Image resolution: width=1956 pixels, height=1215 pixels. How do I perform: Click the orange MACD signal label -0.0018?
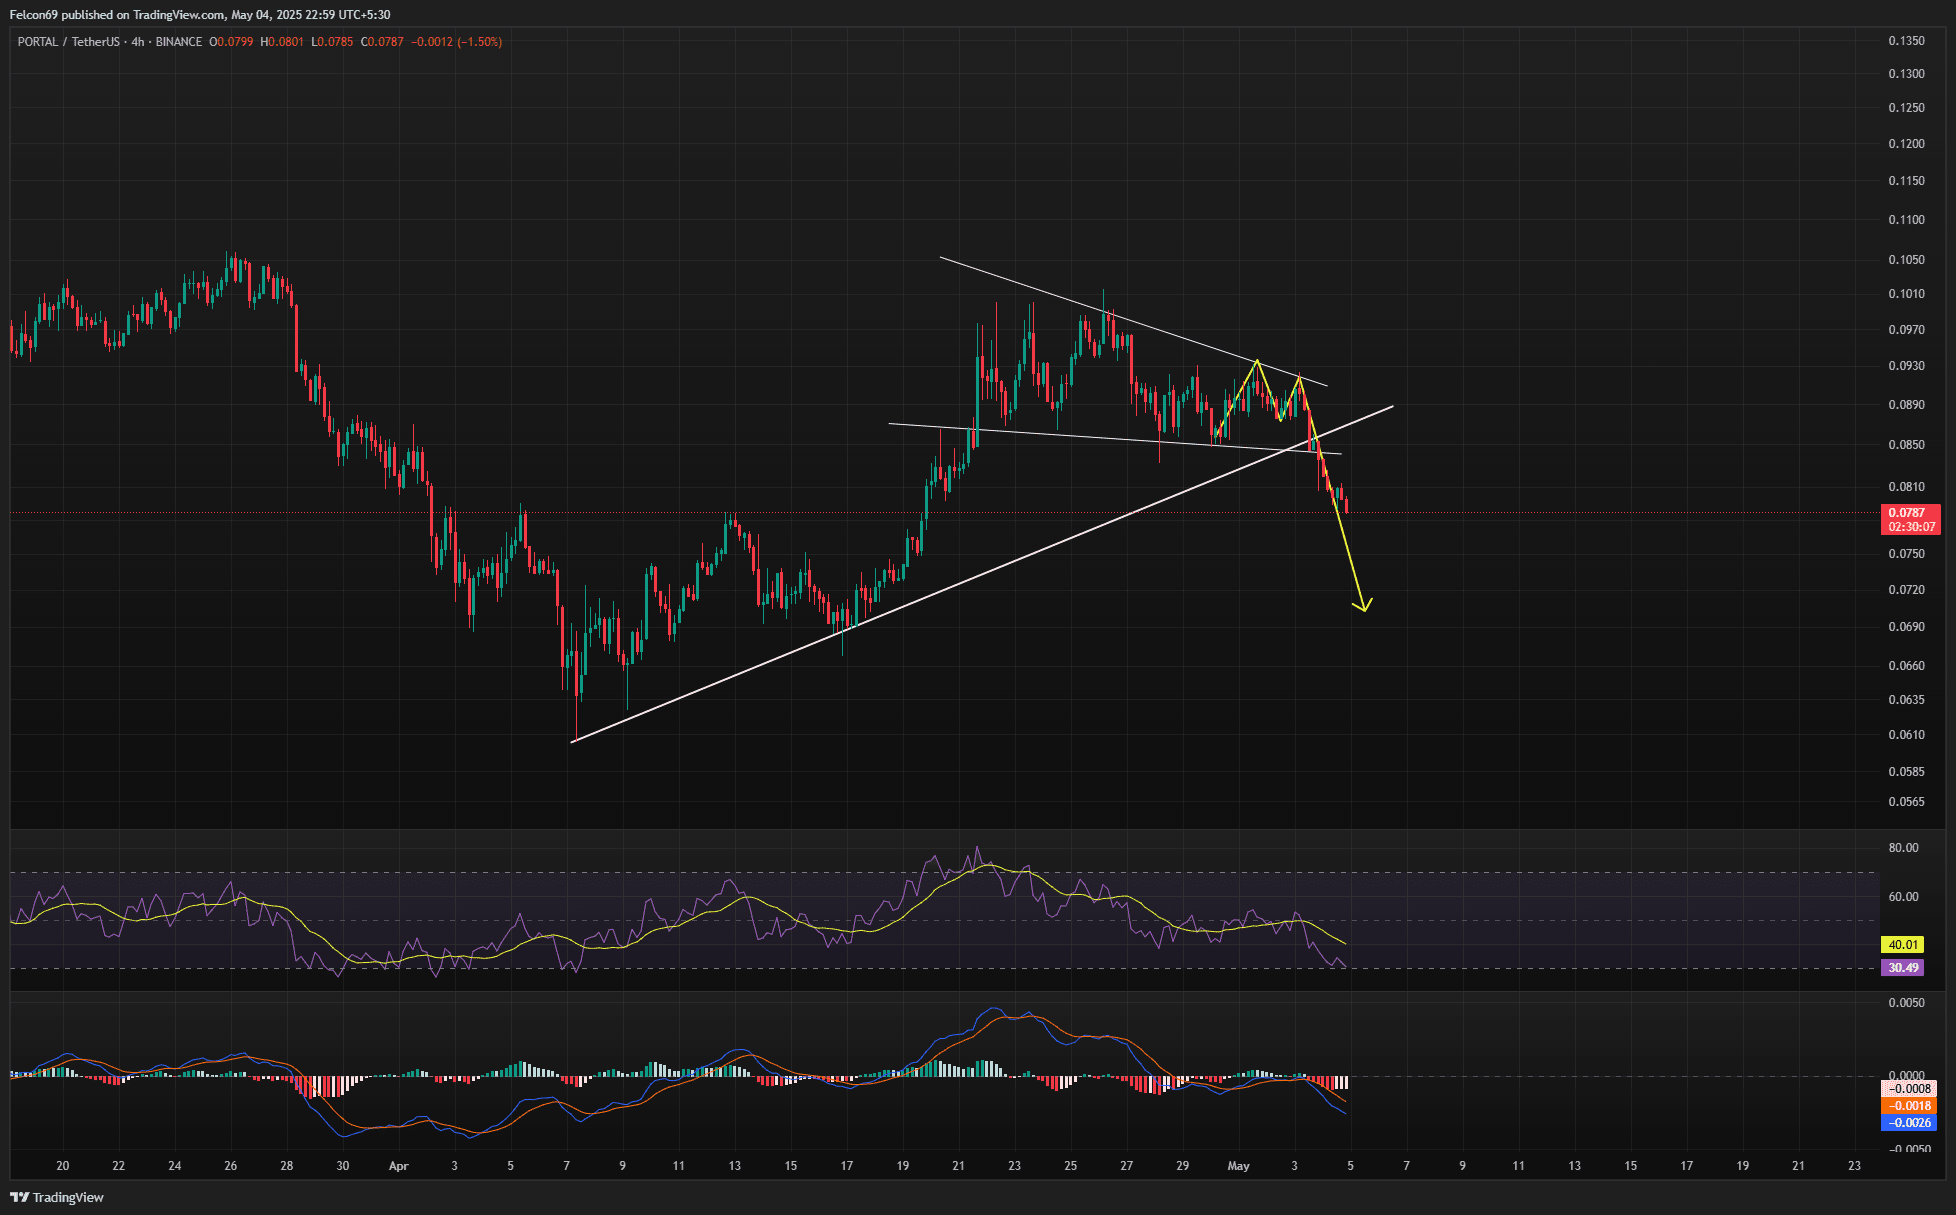[x=1908, y=1106]
